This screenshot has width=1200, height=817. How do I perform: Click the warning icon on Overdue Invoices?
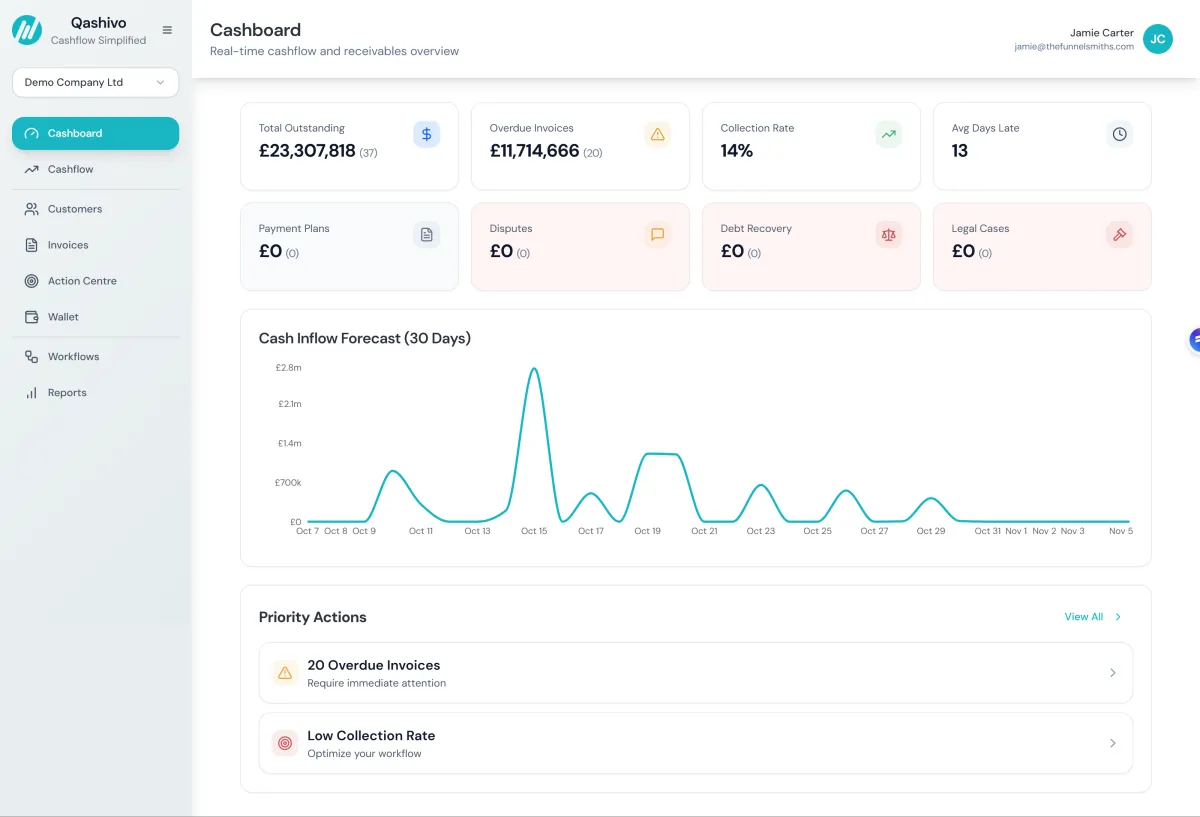(657, 134)
